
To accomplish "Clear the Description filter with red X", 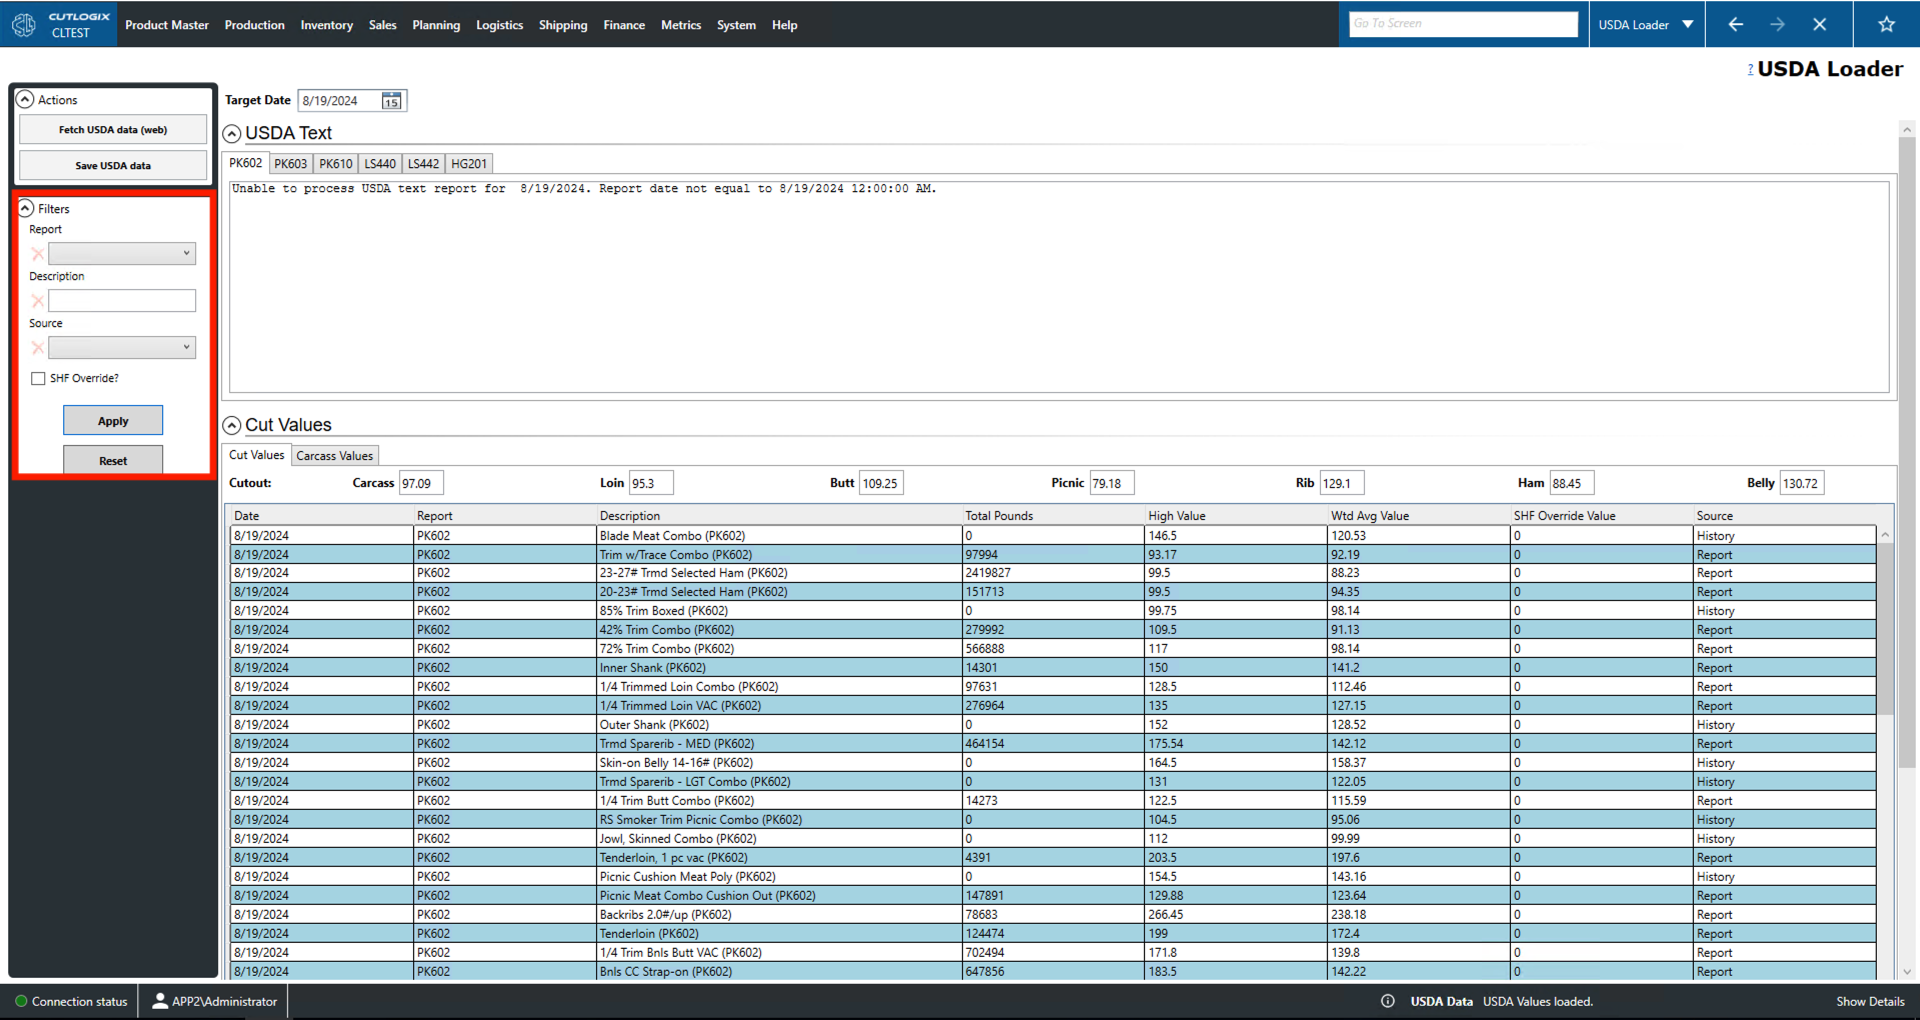I will (38, 301).
